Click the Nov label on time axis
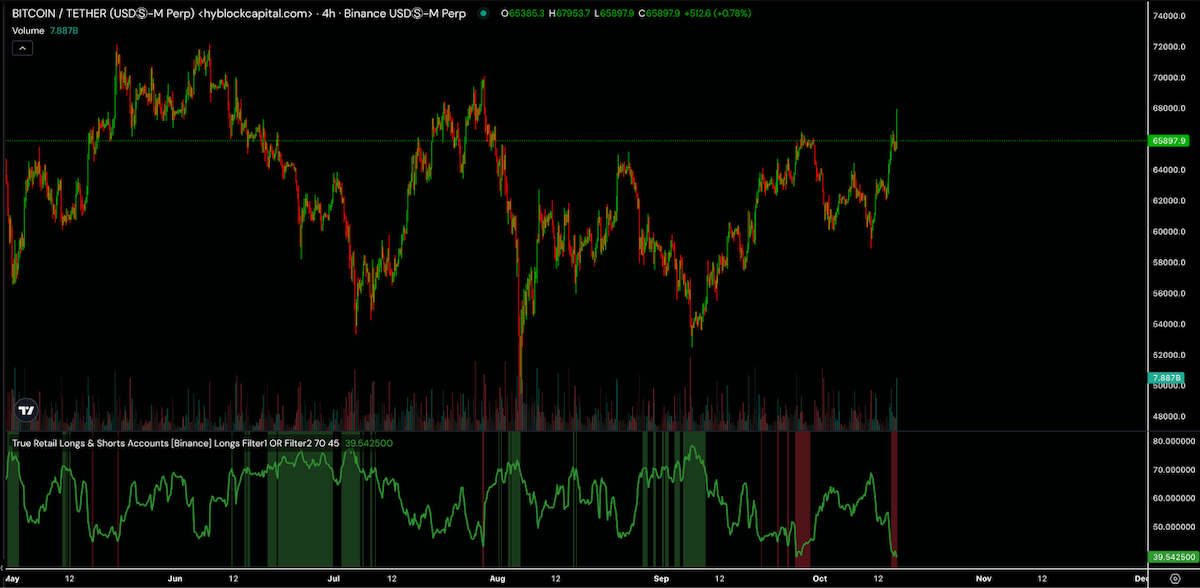Image resolution: width=1200 pixels, height=588 pixels. [984, 578]
